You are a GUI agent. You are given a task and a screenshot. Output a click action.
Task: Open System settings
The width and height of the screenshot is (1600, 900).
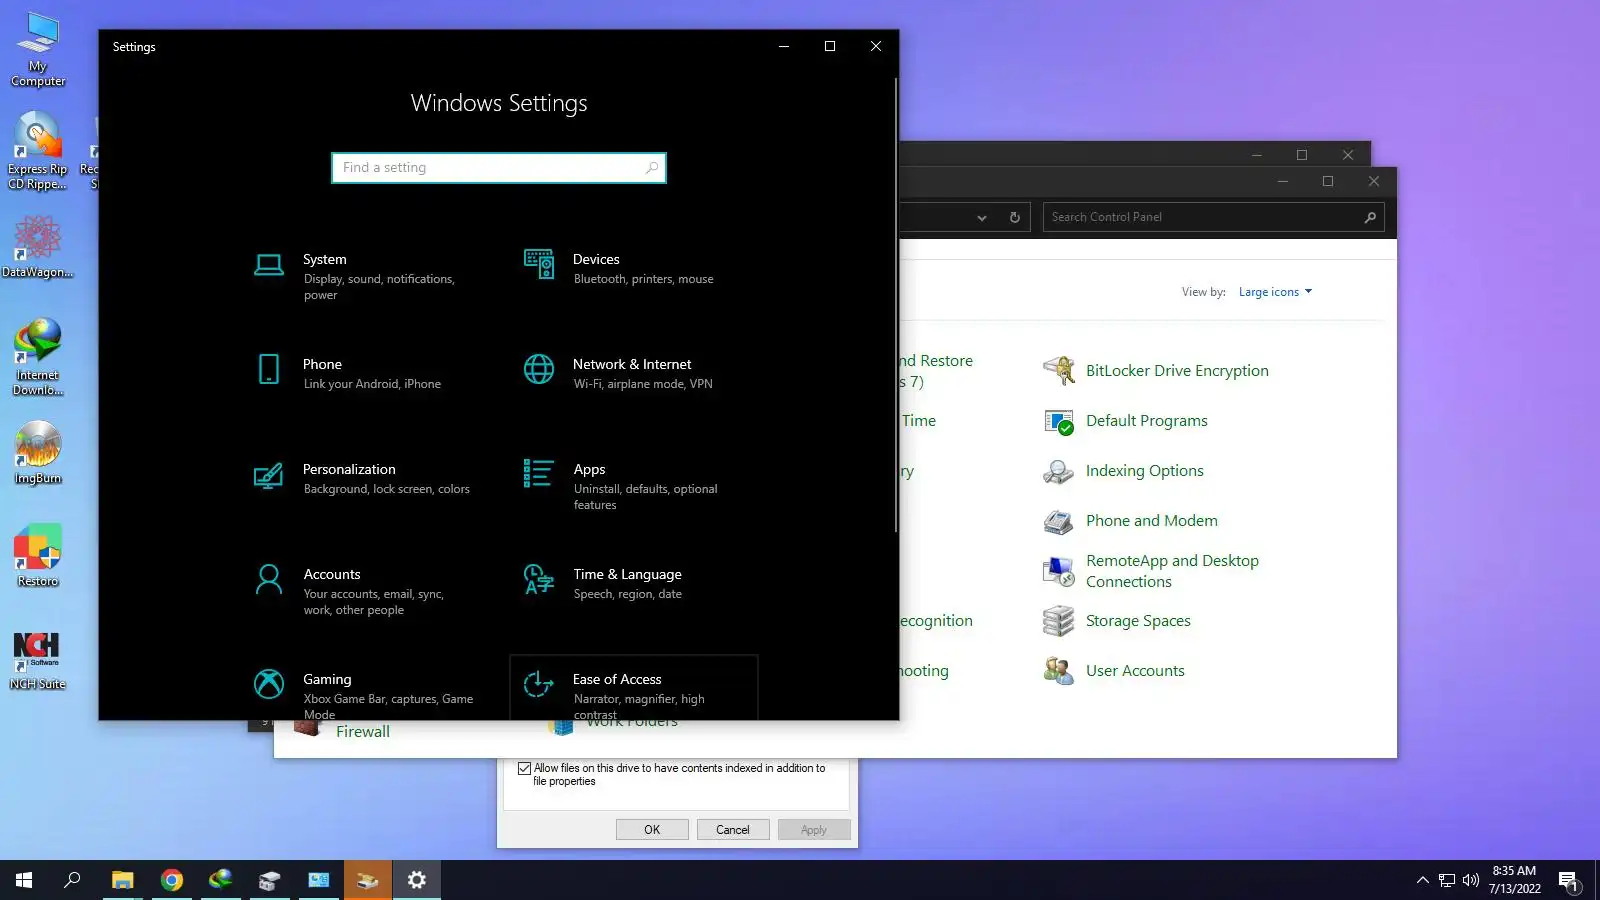tap(364, 276)
